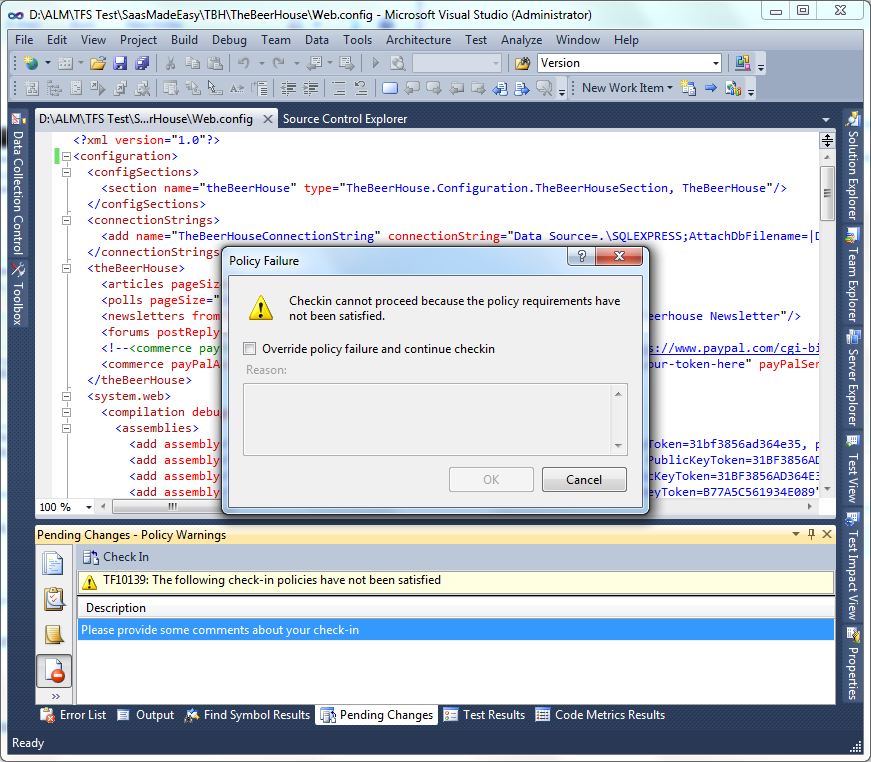This screenshot has width=871, height=762.
Task: Click the pin icon on Pending Changes panel
Action: [811, 534]
